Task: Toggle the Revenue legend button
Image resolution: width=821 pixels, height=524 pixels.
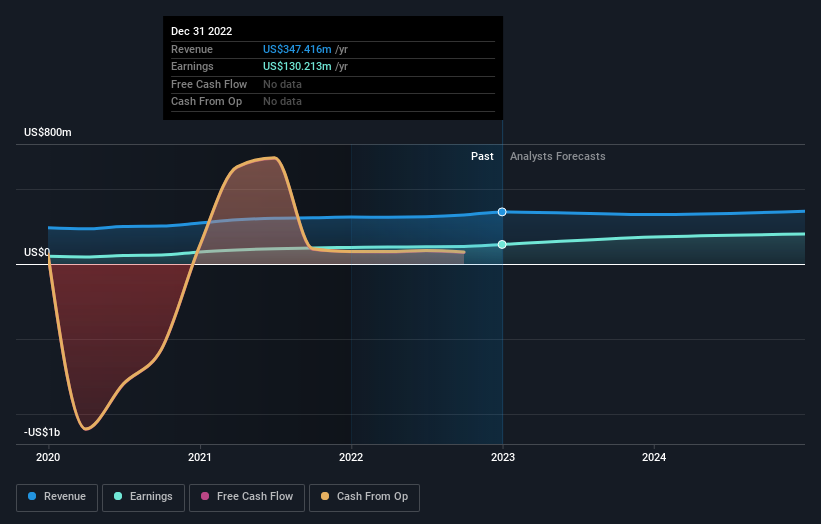Action: (57, 497)
